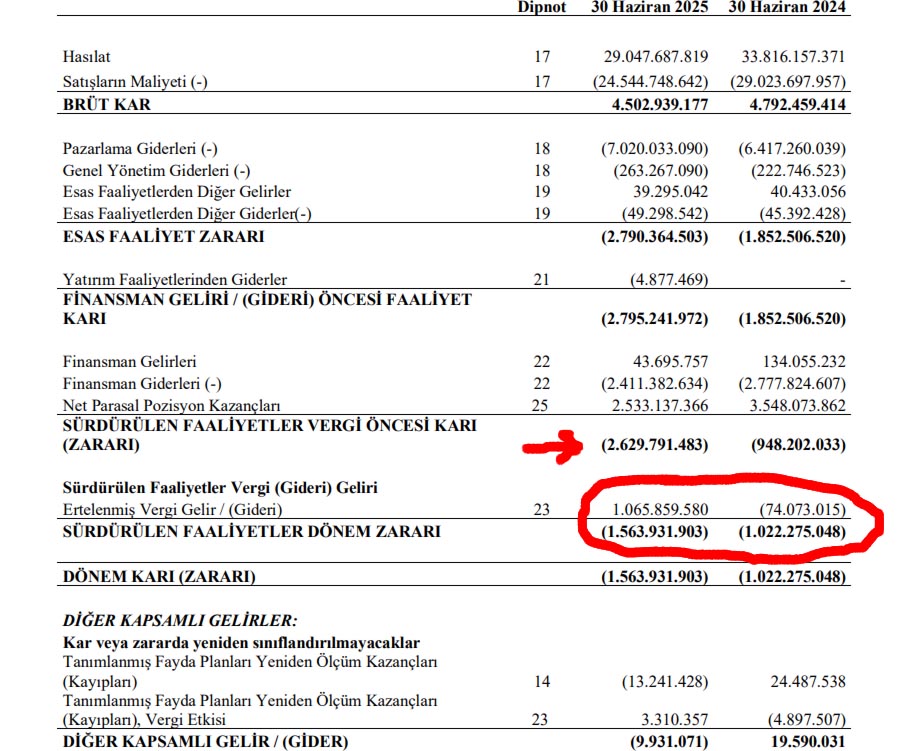The width and height of the screenshot is (919, 751).
Task: Click Finansman Gelirleri value 43.695.757
Action: pyautogui.click(x=665, y=361)
